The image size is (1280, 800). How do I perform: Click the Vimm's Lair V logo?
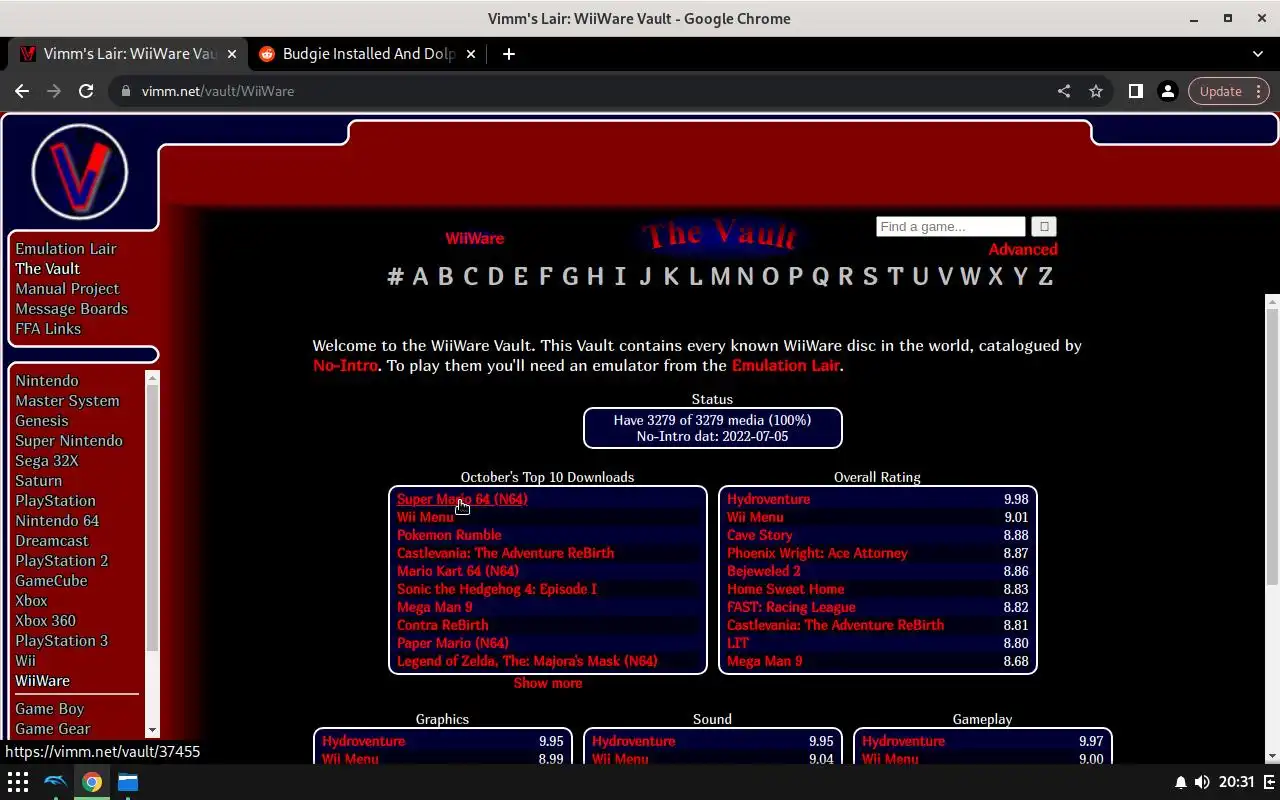coord(80,172)
